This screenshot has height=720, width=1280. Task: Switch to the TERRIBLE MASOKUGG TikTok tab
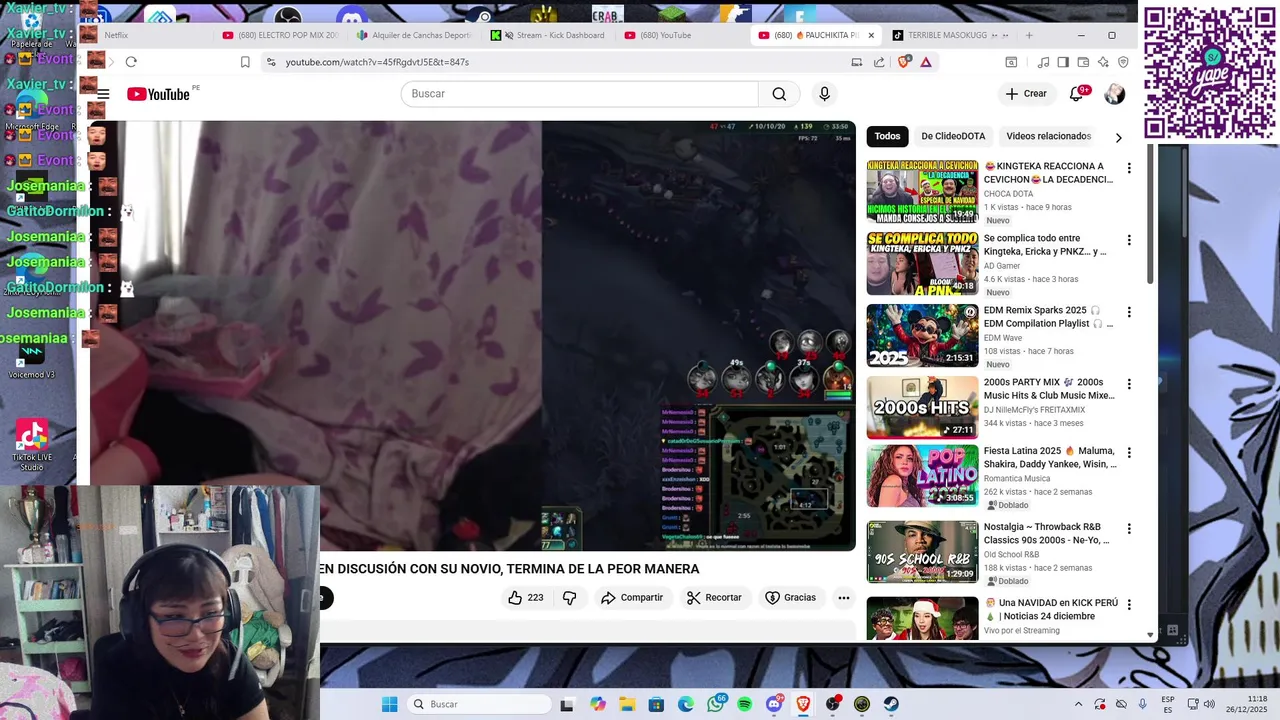tap(951, 35)
